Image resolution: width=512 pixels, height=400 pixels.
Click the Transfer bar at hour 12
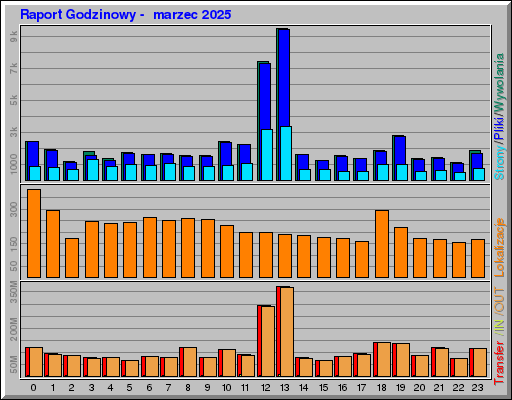click(x=266, y=341)
